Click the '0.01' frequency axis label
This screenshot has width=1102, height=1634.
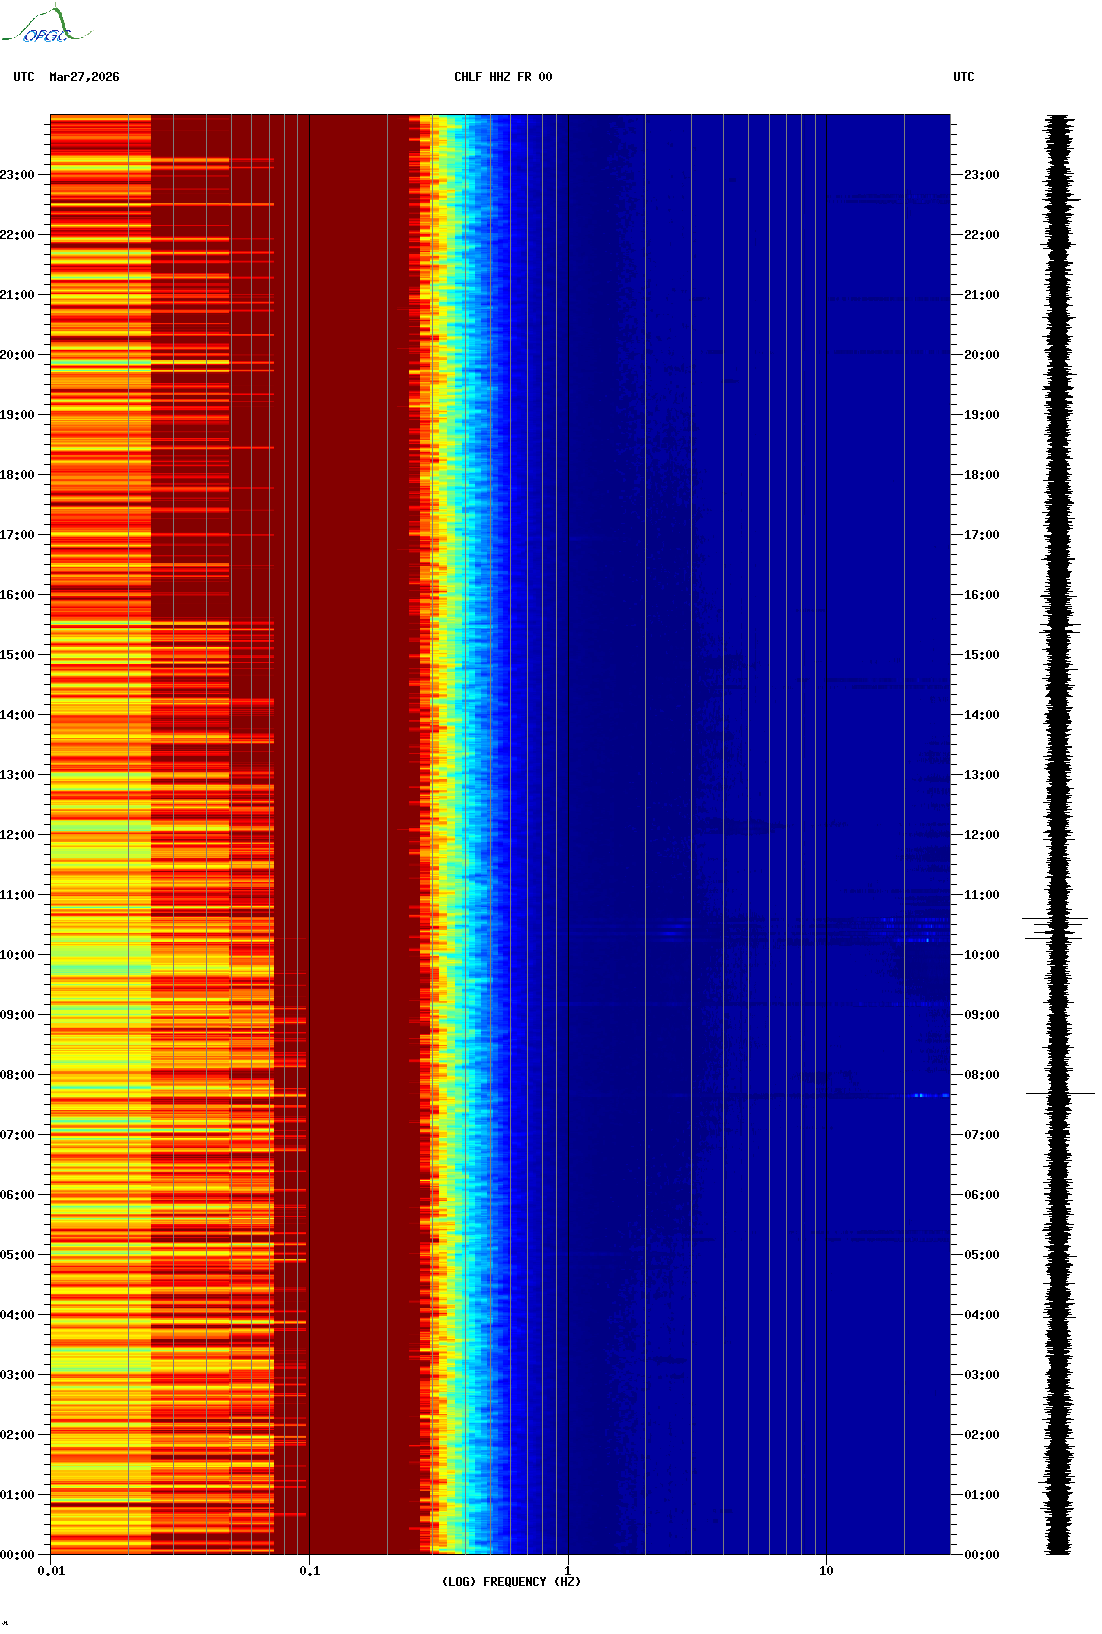tap(51, 1571)
